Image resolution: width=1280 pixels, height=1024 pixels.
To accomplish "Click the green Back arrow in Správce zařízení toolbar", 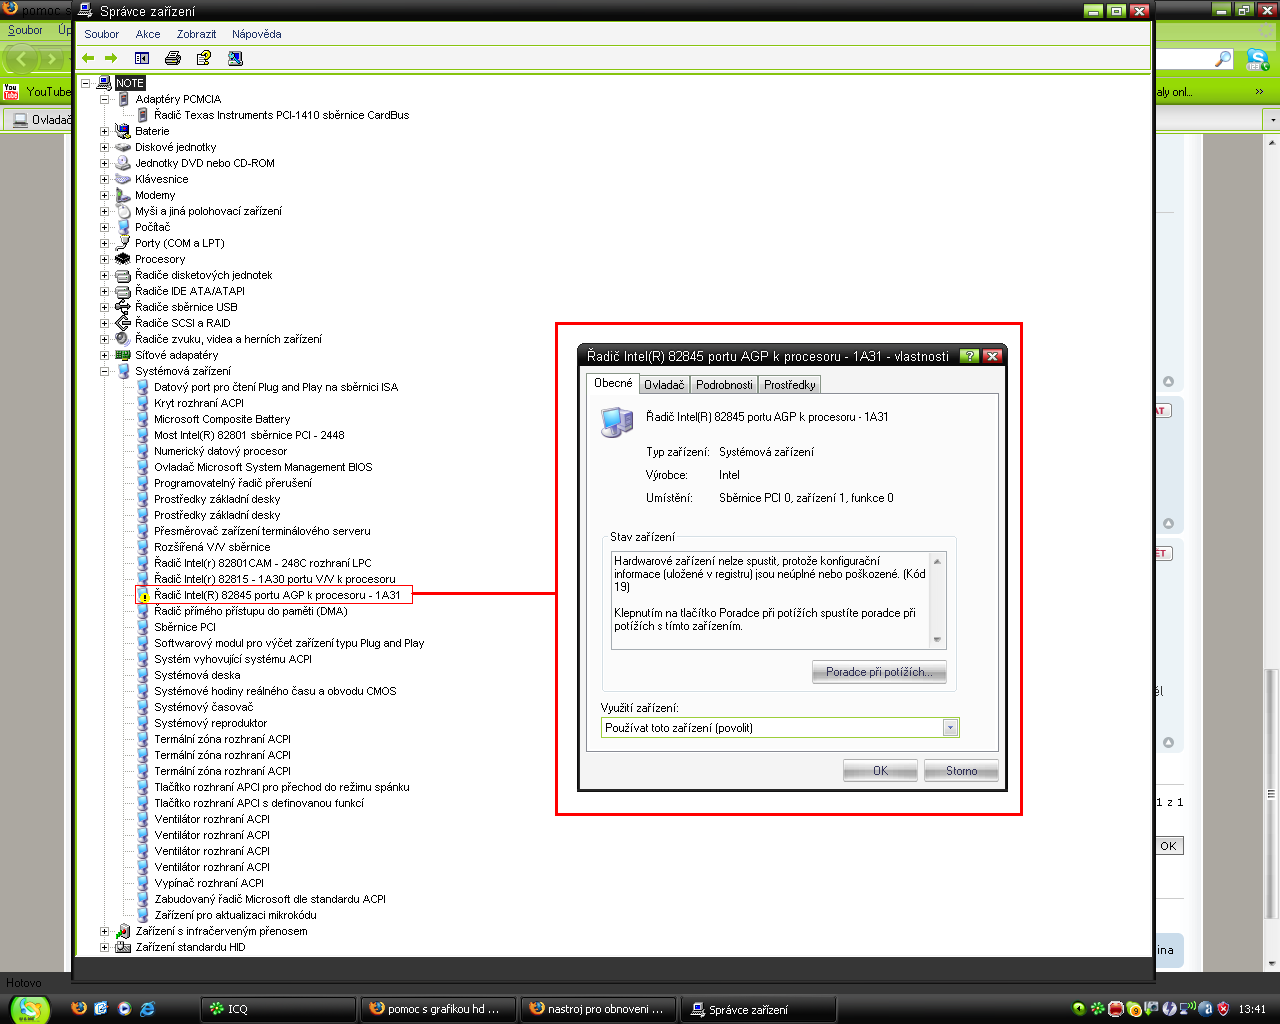I will coord(88,58).
